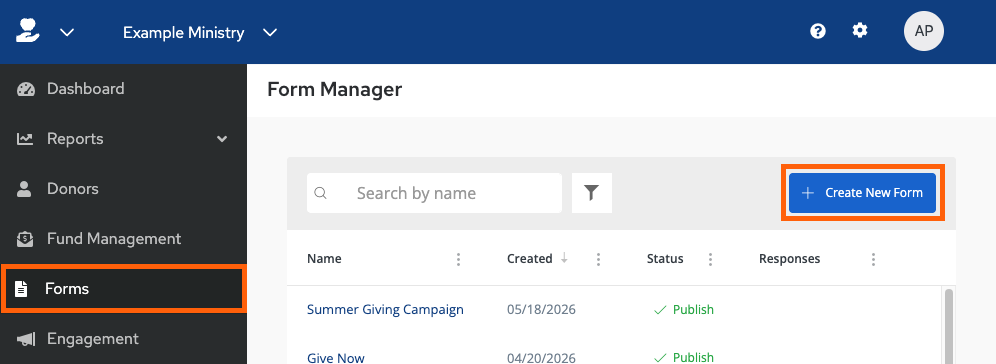Click the Dashboard gauge icon
Viewport: 996px width, 364px height.
coord(25,89)
